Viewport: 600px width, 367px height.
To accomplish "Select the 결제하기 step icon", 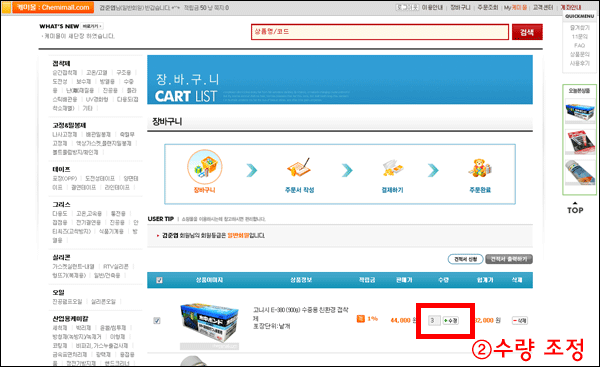I will 393,168.
